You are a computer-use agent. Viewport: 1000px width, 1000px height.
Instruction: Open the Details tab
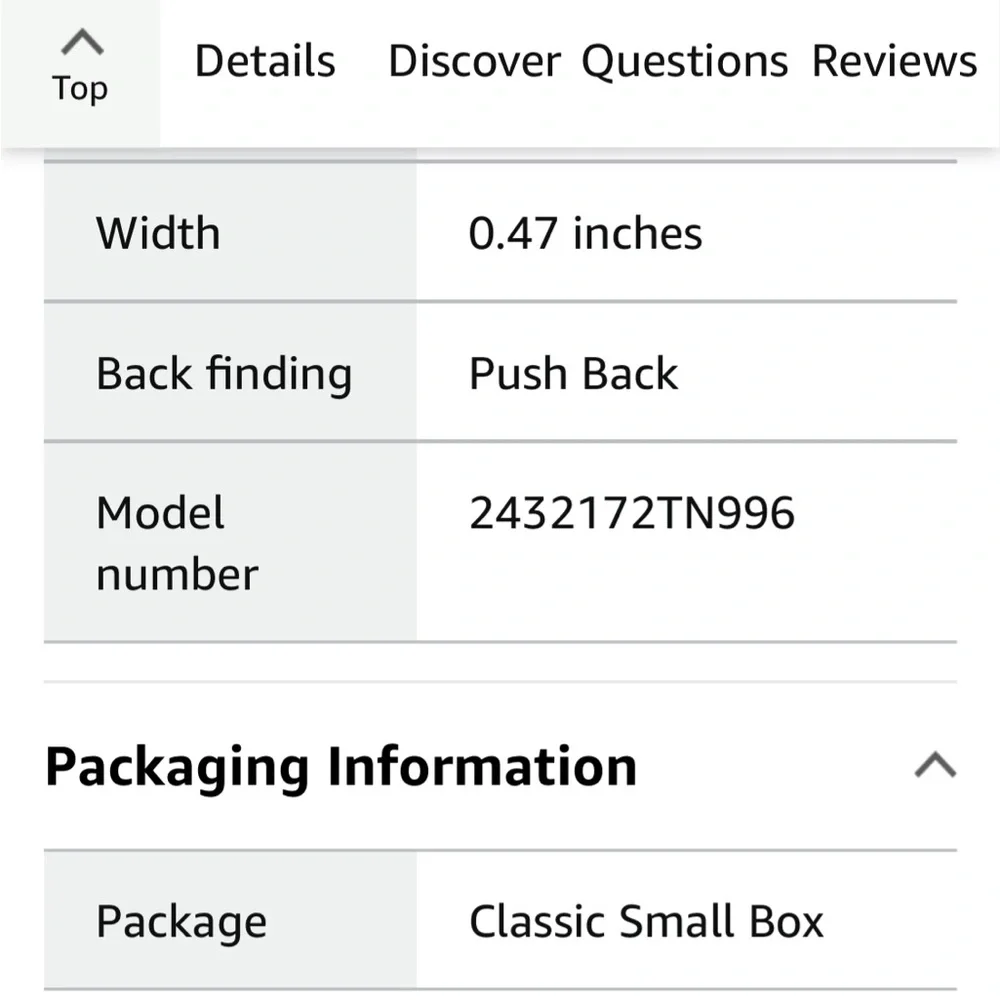click(265, 61)
